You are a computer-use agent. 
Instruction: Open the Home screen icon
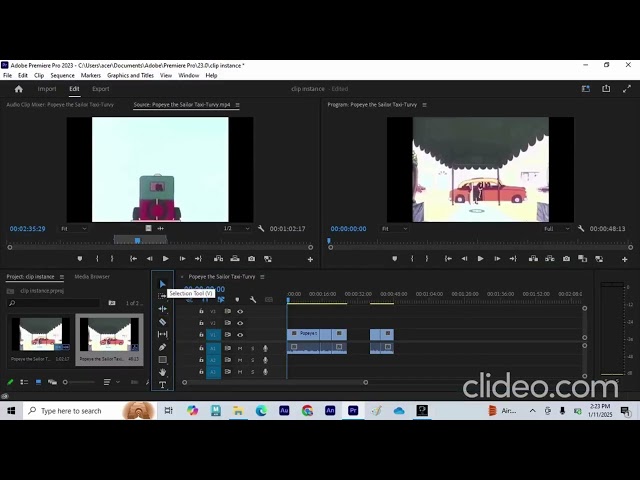tap(19, 89)
